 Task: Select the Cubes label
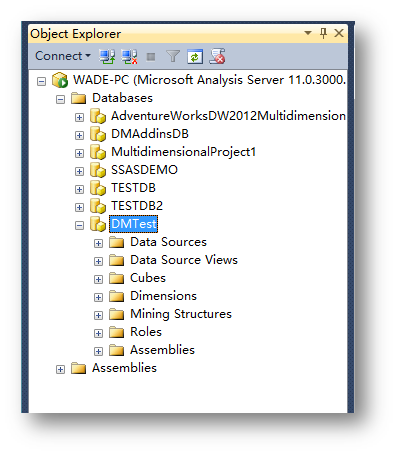148,278
